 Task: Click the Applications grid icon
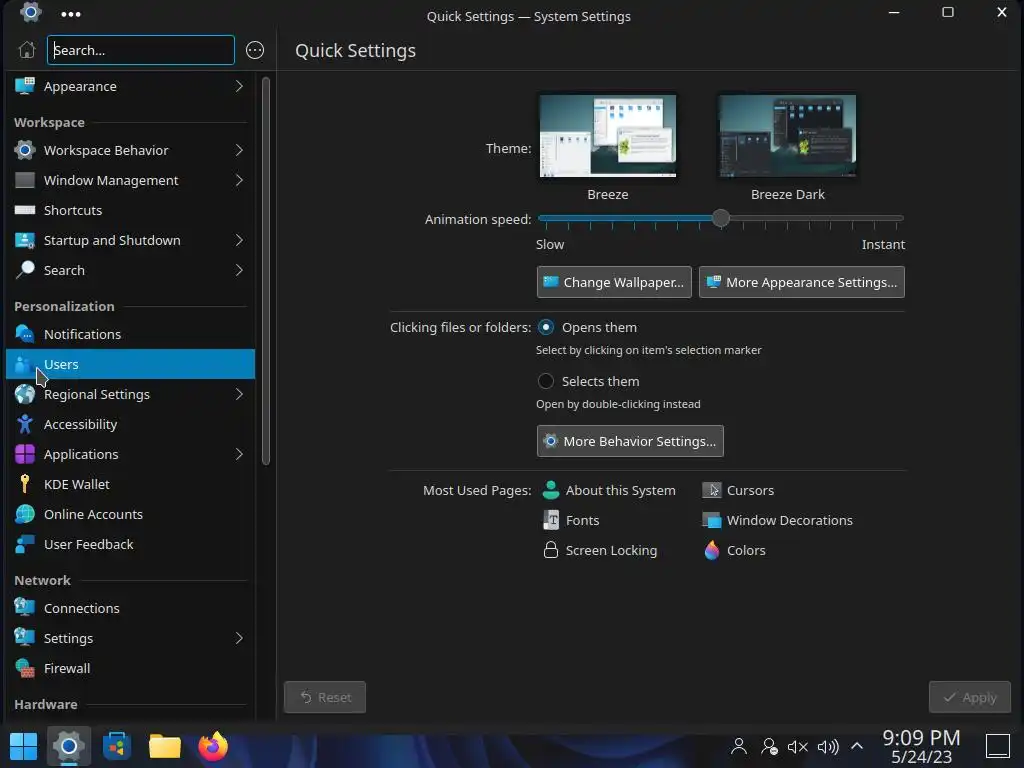click(25, 454)
